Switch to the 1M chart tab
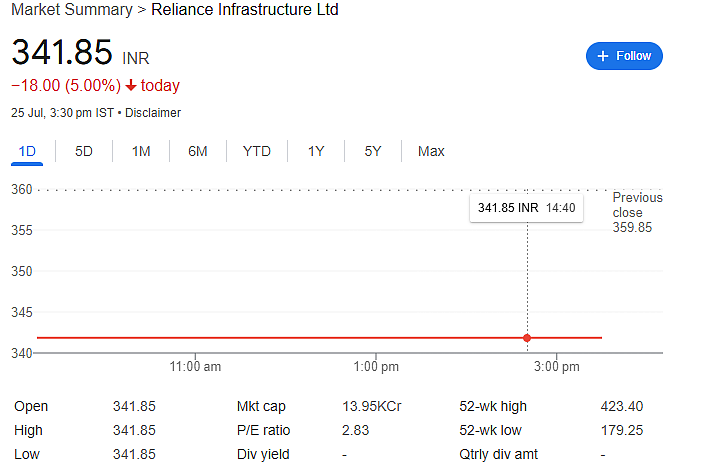Image resolution: width=714 pixels, height=475 pixels. (x=141, y=151)
